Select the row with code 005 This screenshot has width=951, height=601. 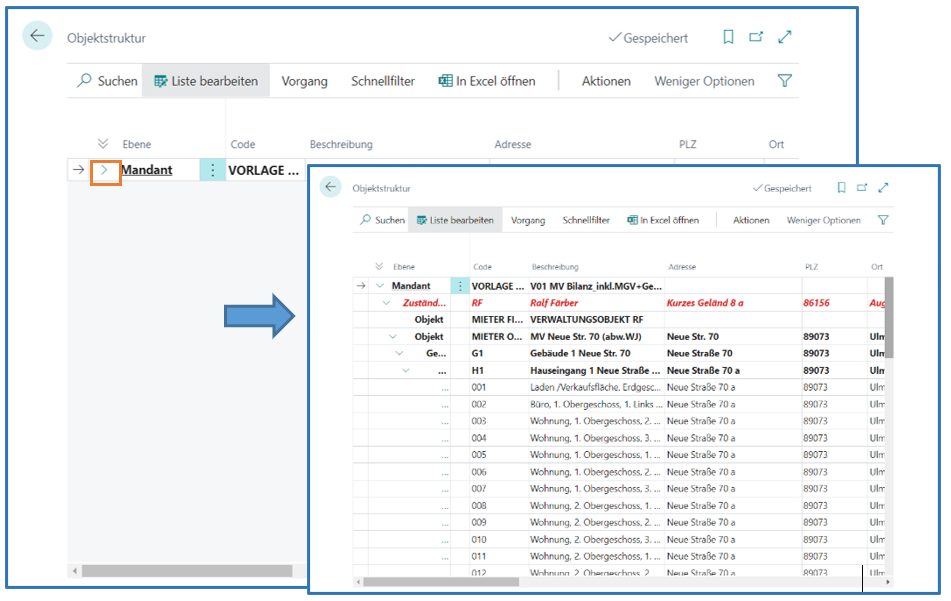(x=479, y=454)
